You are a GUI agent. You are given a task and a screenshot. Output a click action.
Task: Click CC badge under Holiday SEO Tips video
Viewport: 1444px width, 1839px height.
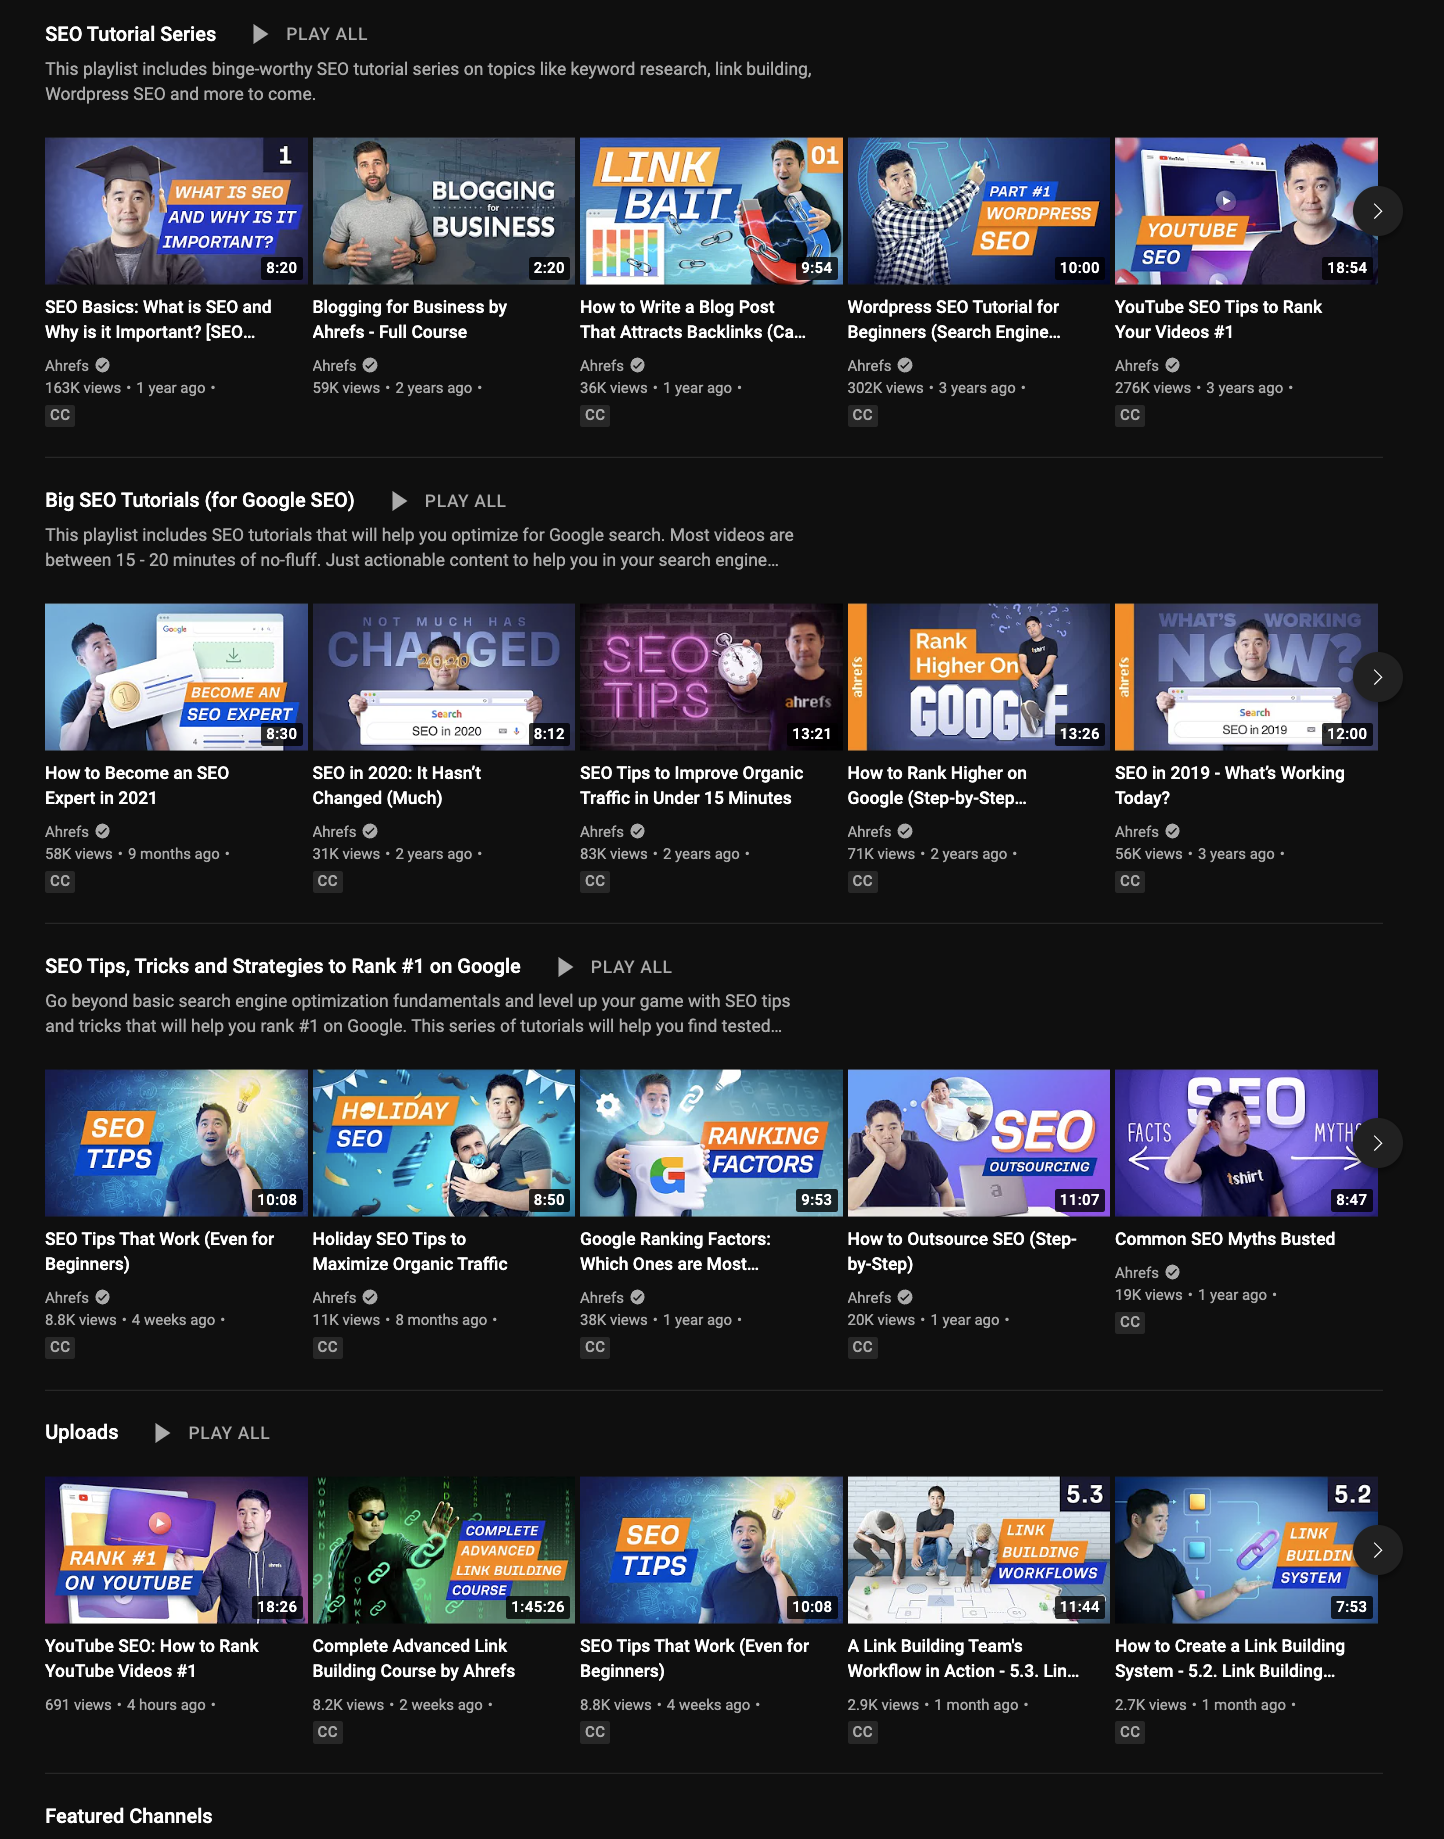(328, 1347)
